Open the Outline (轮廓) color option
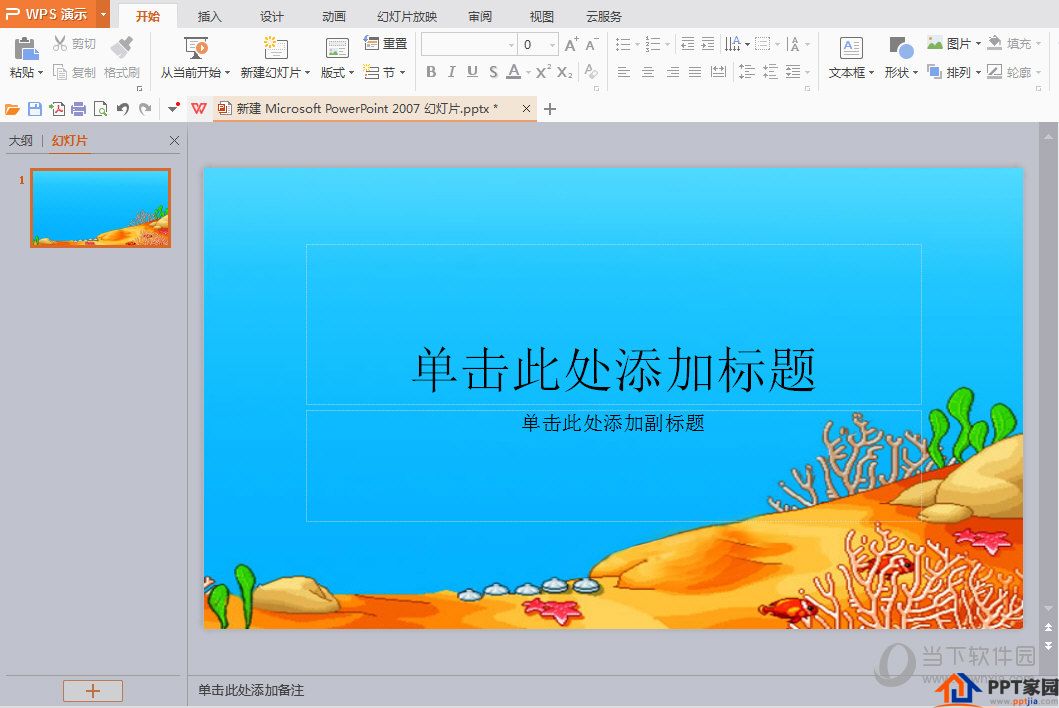The image size is (1059, 708). pos(1013,72)
